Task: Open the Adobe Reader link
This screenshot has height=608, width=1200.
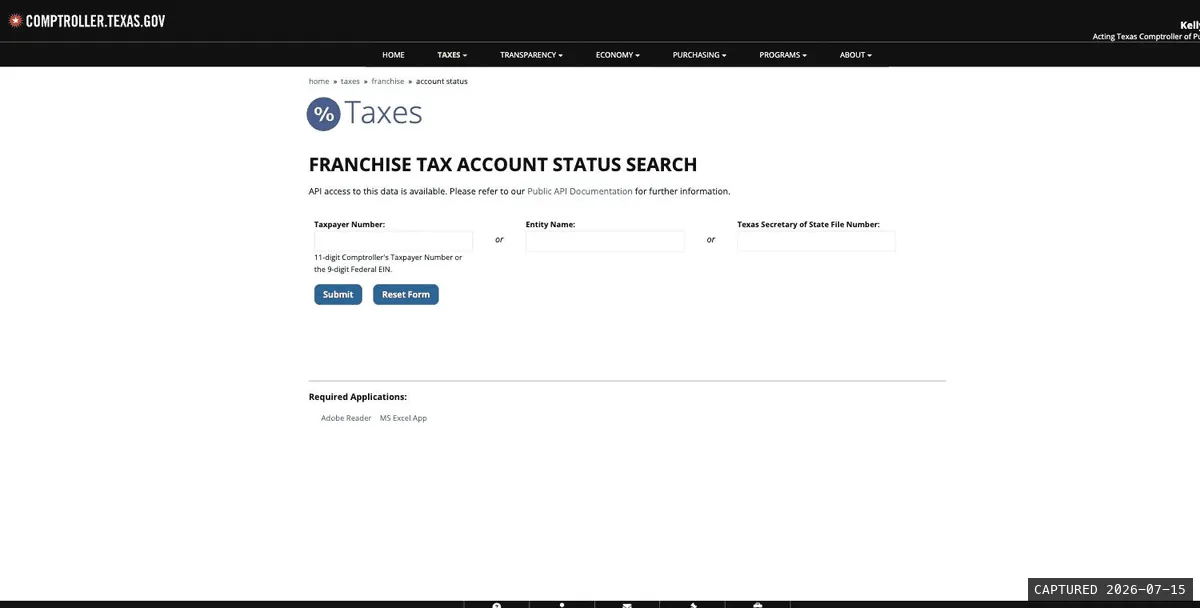Action: 346,418
